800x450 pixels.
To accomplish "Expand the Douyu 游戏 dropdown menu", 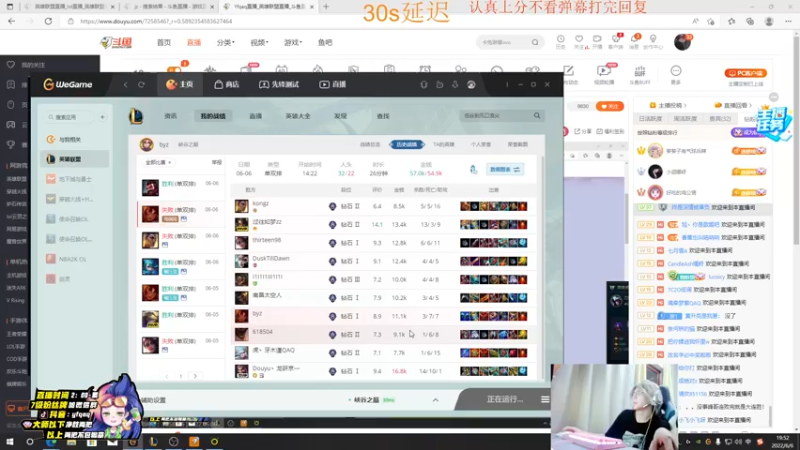I will click(293, 42).
